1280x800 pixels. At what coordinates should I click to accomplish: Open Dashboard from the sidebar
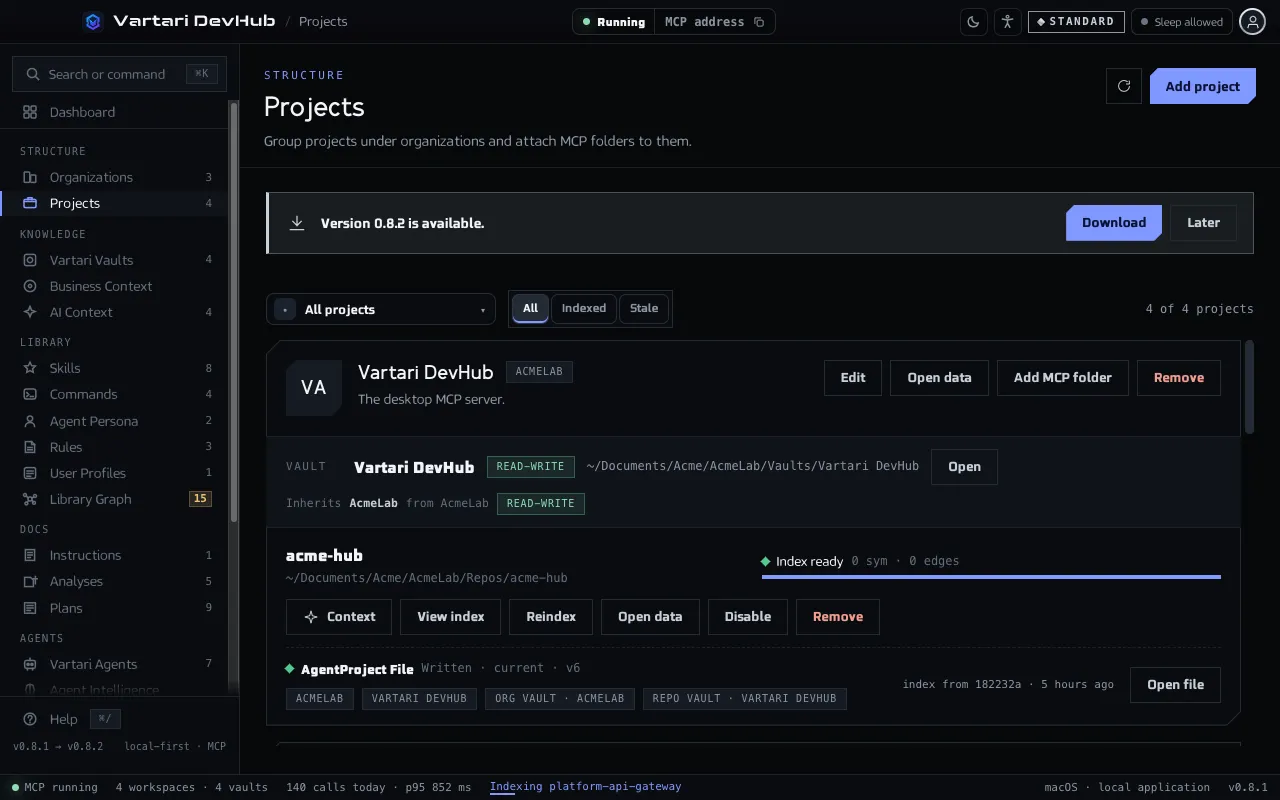click(115, 112)
